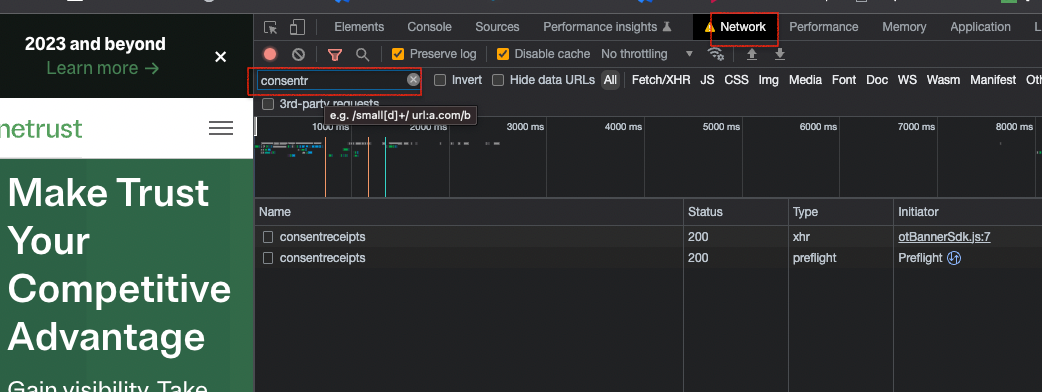Image resolution: width=1042 pixels, height=392 pixels.
Task: Uncheck the Preserve log checkbox
Action: coord(398,54)
